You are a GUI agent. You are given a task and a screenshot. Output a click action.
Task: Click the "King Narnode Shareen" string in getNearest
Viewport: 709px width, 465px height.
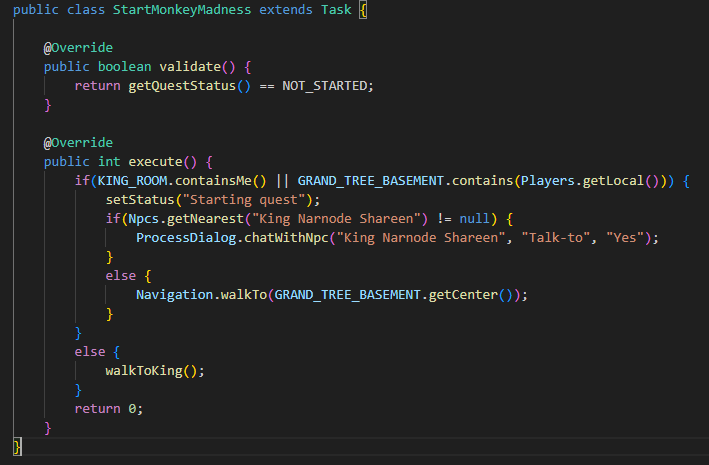336,219
